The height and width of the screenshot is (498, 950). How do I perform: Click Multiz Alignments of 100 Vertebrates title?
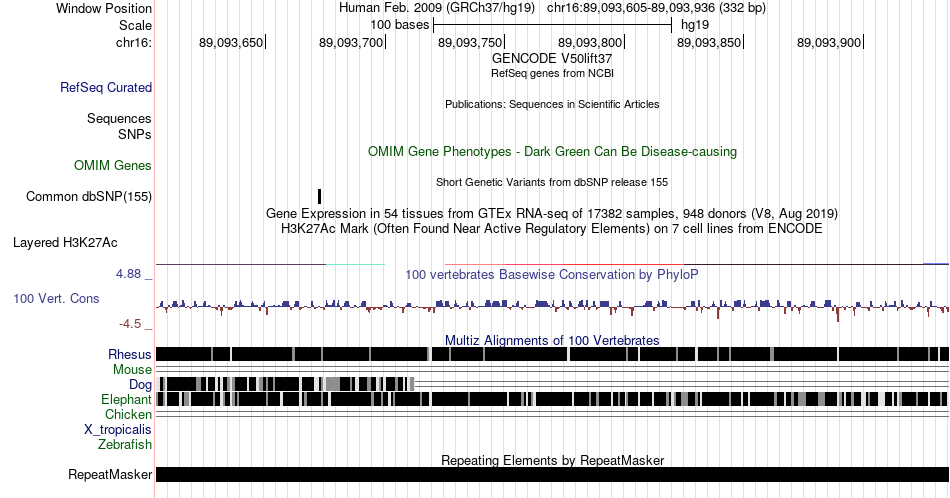coord(552,340)
